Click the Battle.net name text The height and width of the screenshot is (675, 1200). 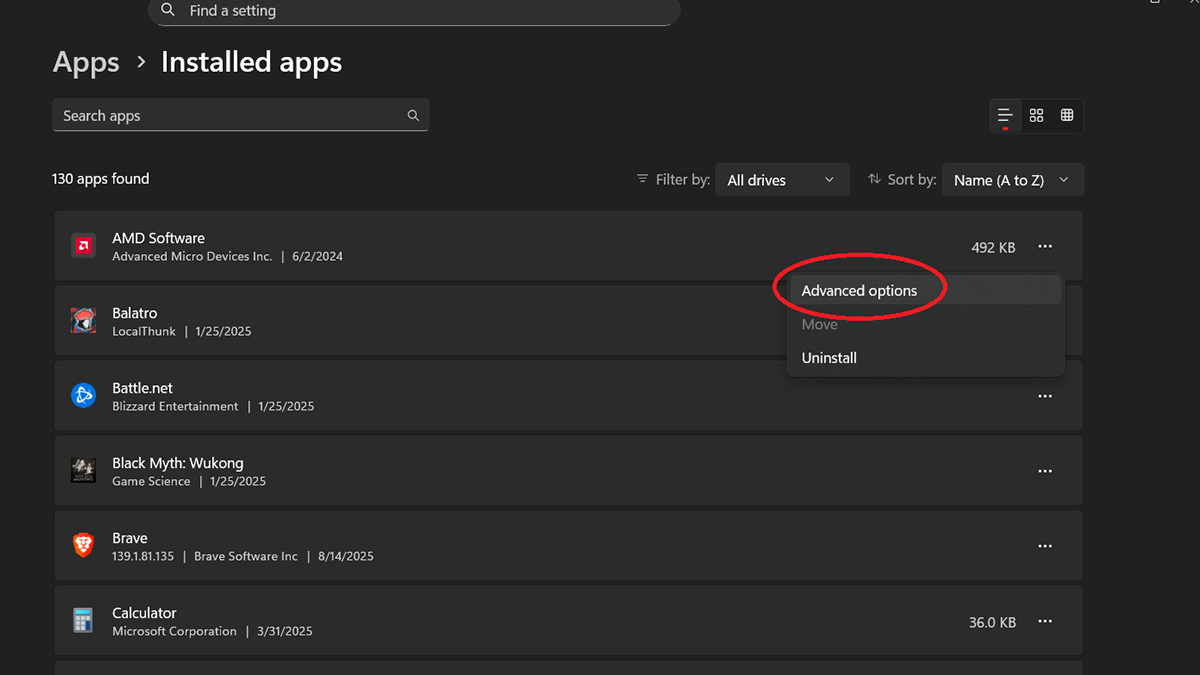143,388
